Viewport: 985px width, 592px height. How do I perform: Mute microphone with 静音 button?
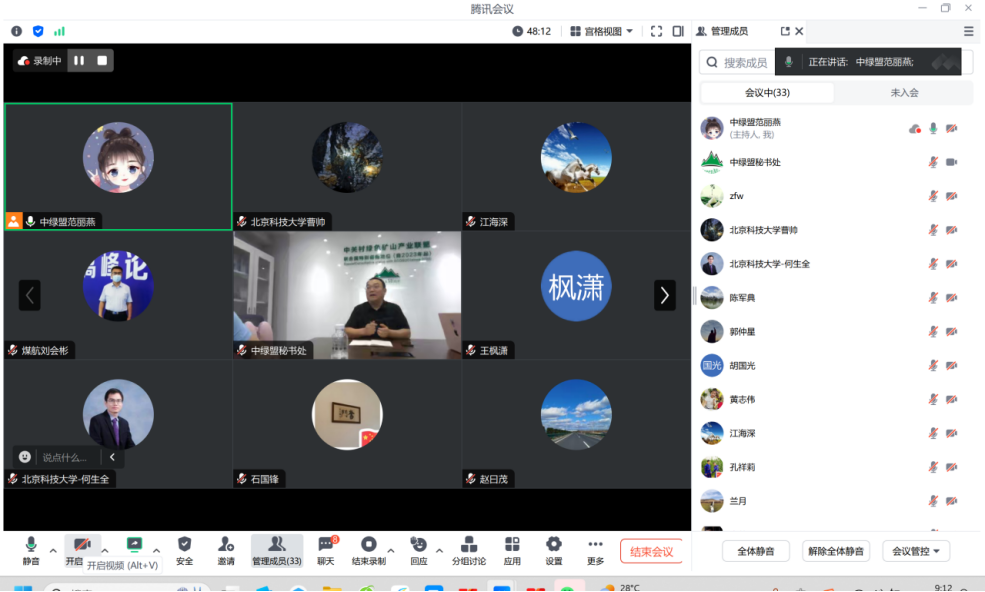click(30, 551)
